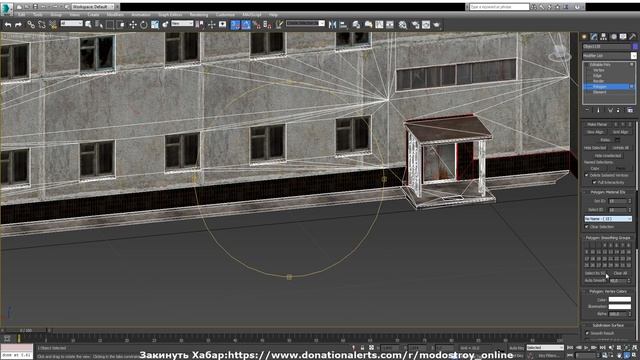Open the Tools menu
Screen dimensions: 640x360
38,15
